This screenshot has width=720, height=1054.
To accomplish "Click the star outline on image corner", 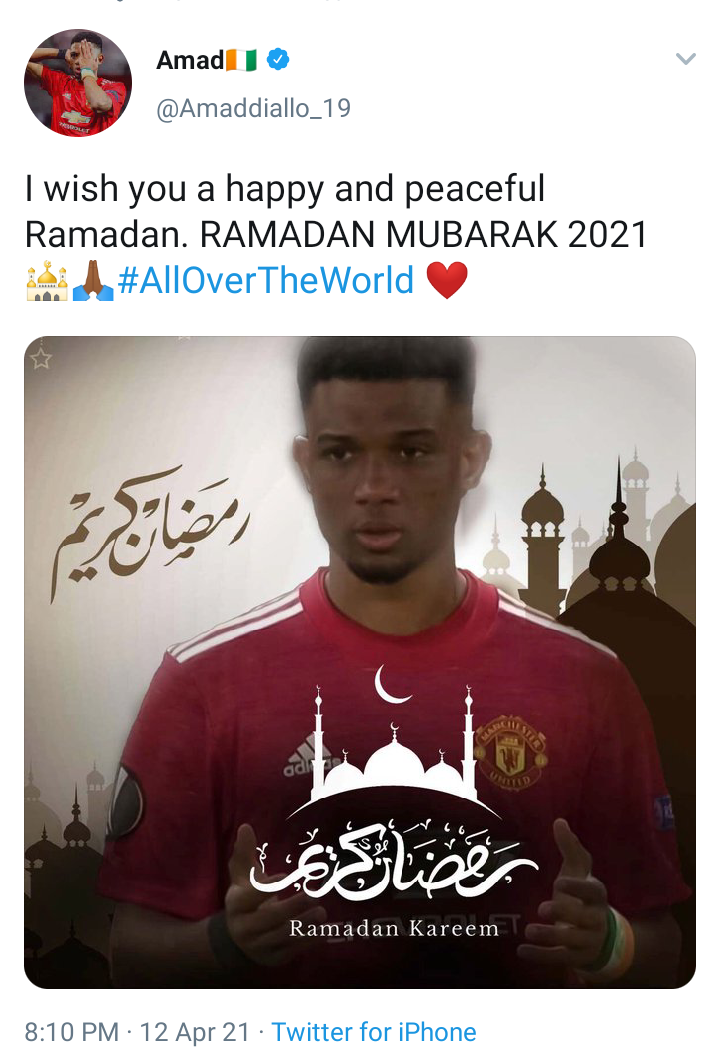I will (40, 358).
